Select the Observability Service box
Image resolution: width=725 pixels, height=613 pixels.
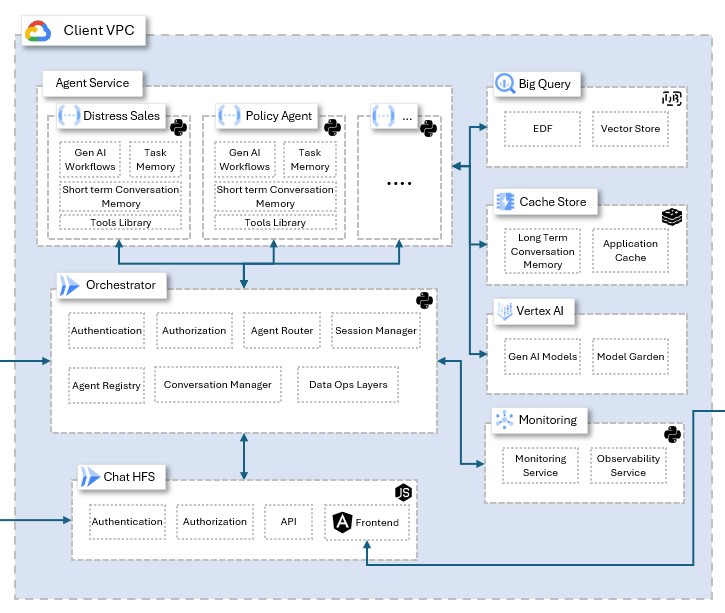pos(628,466)
